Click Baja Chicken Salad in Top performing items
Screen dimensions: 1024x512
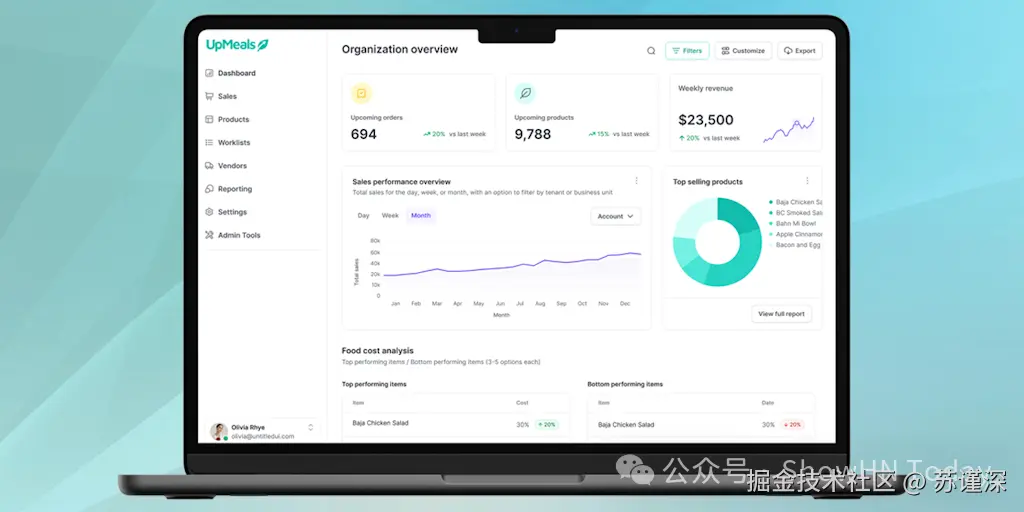point(380,423)
